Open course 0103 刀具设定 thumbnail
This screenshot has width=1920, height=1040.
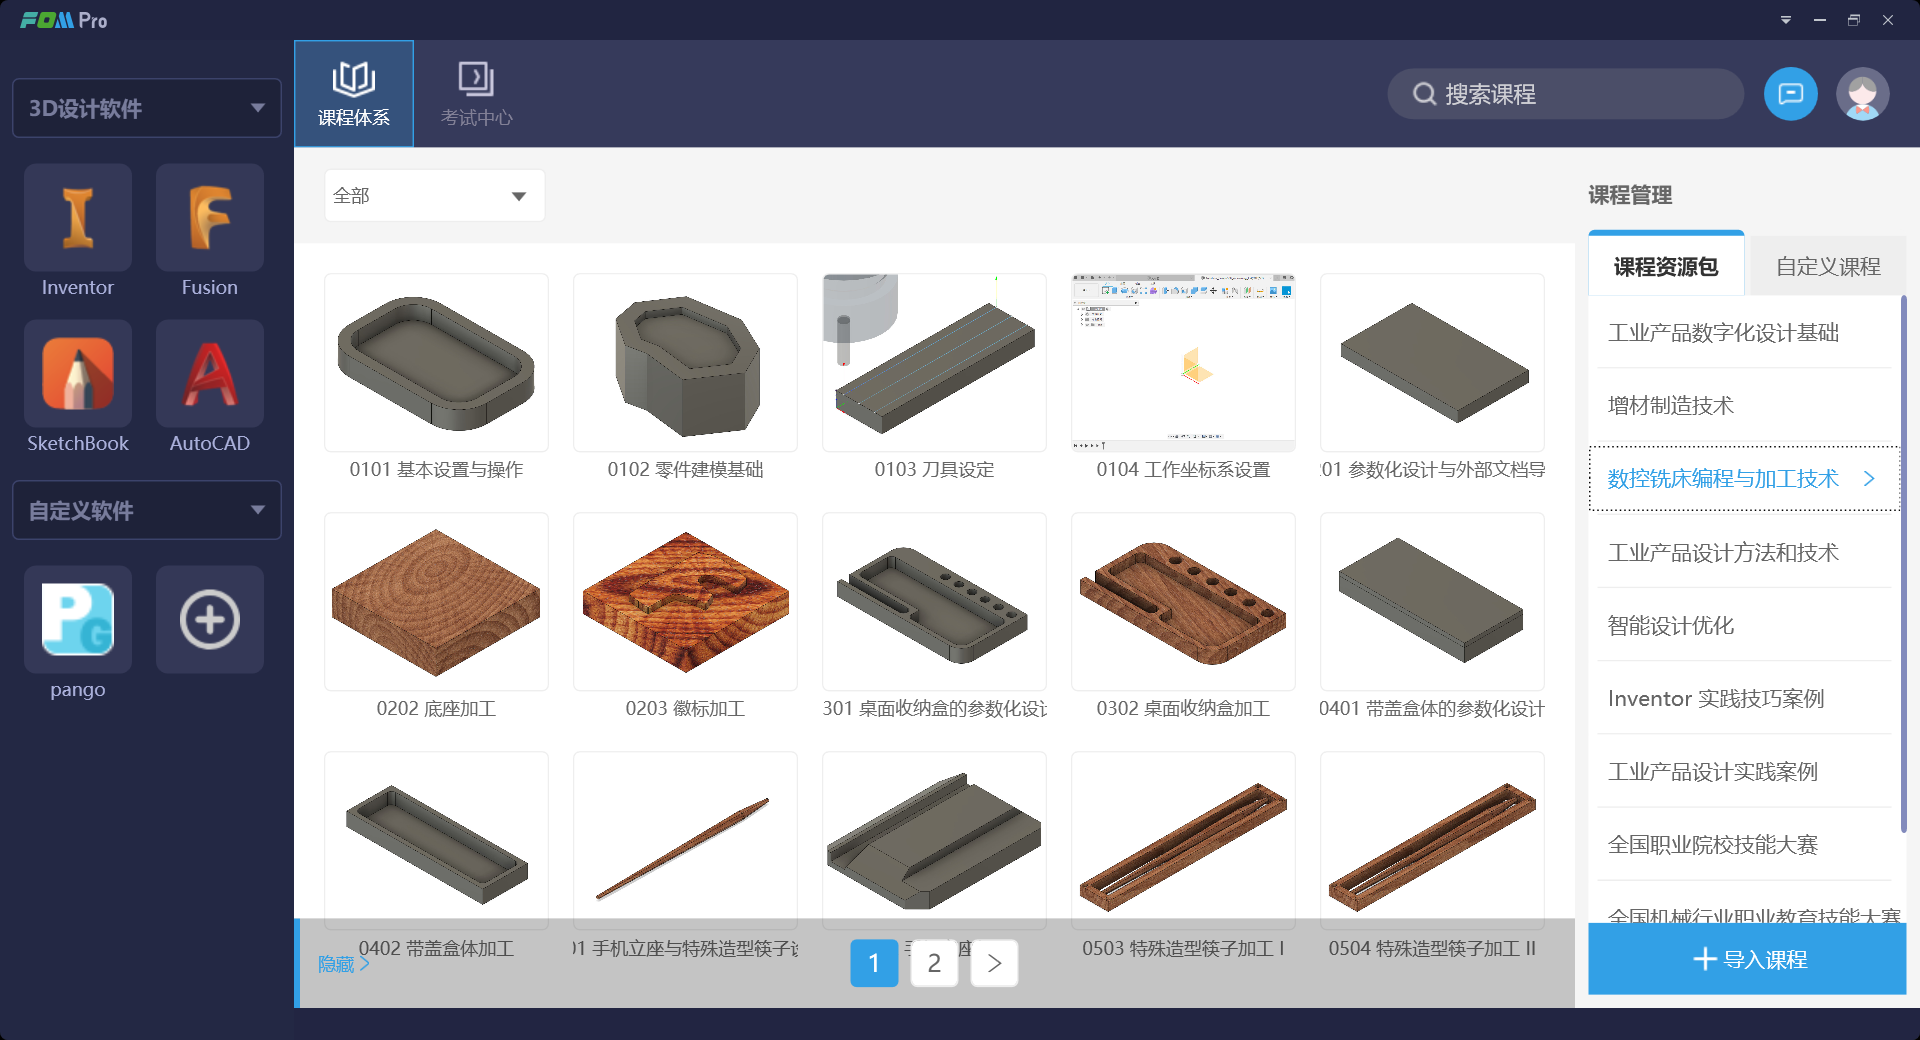coord(934,363)
